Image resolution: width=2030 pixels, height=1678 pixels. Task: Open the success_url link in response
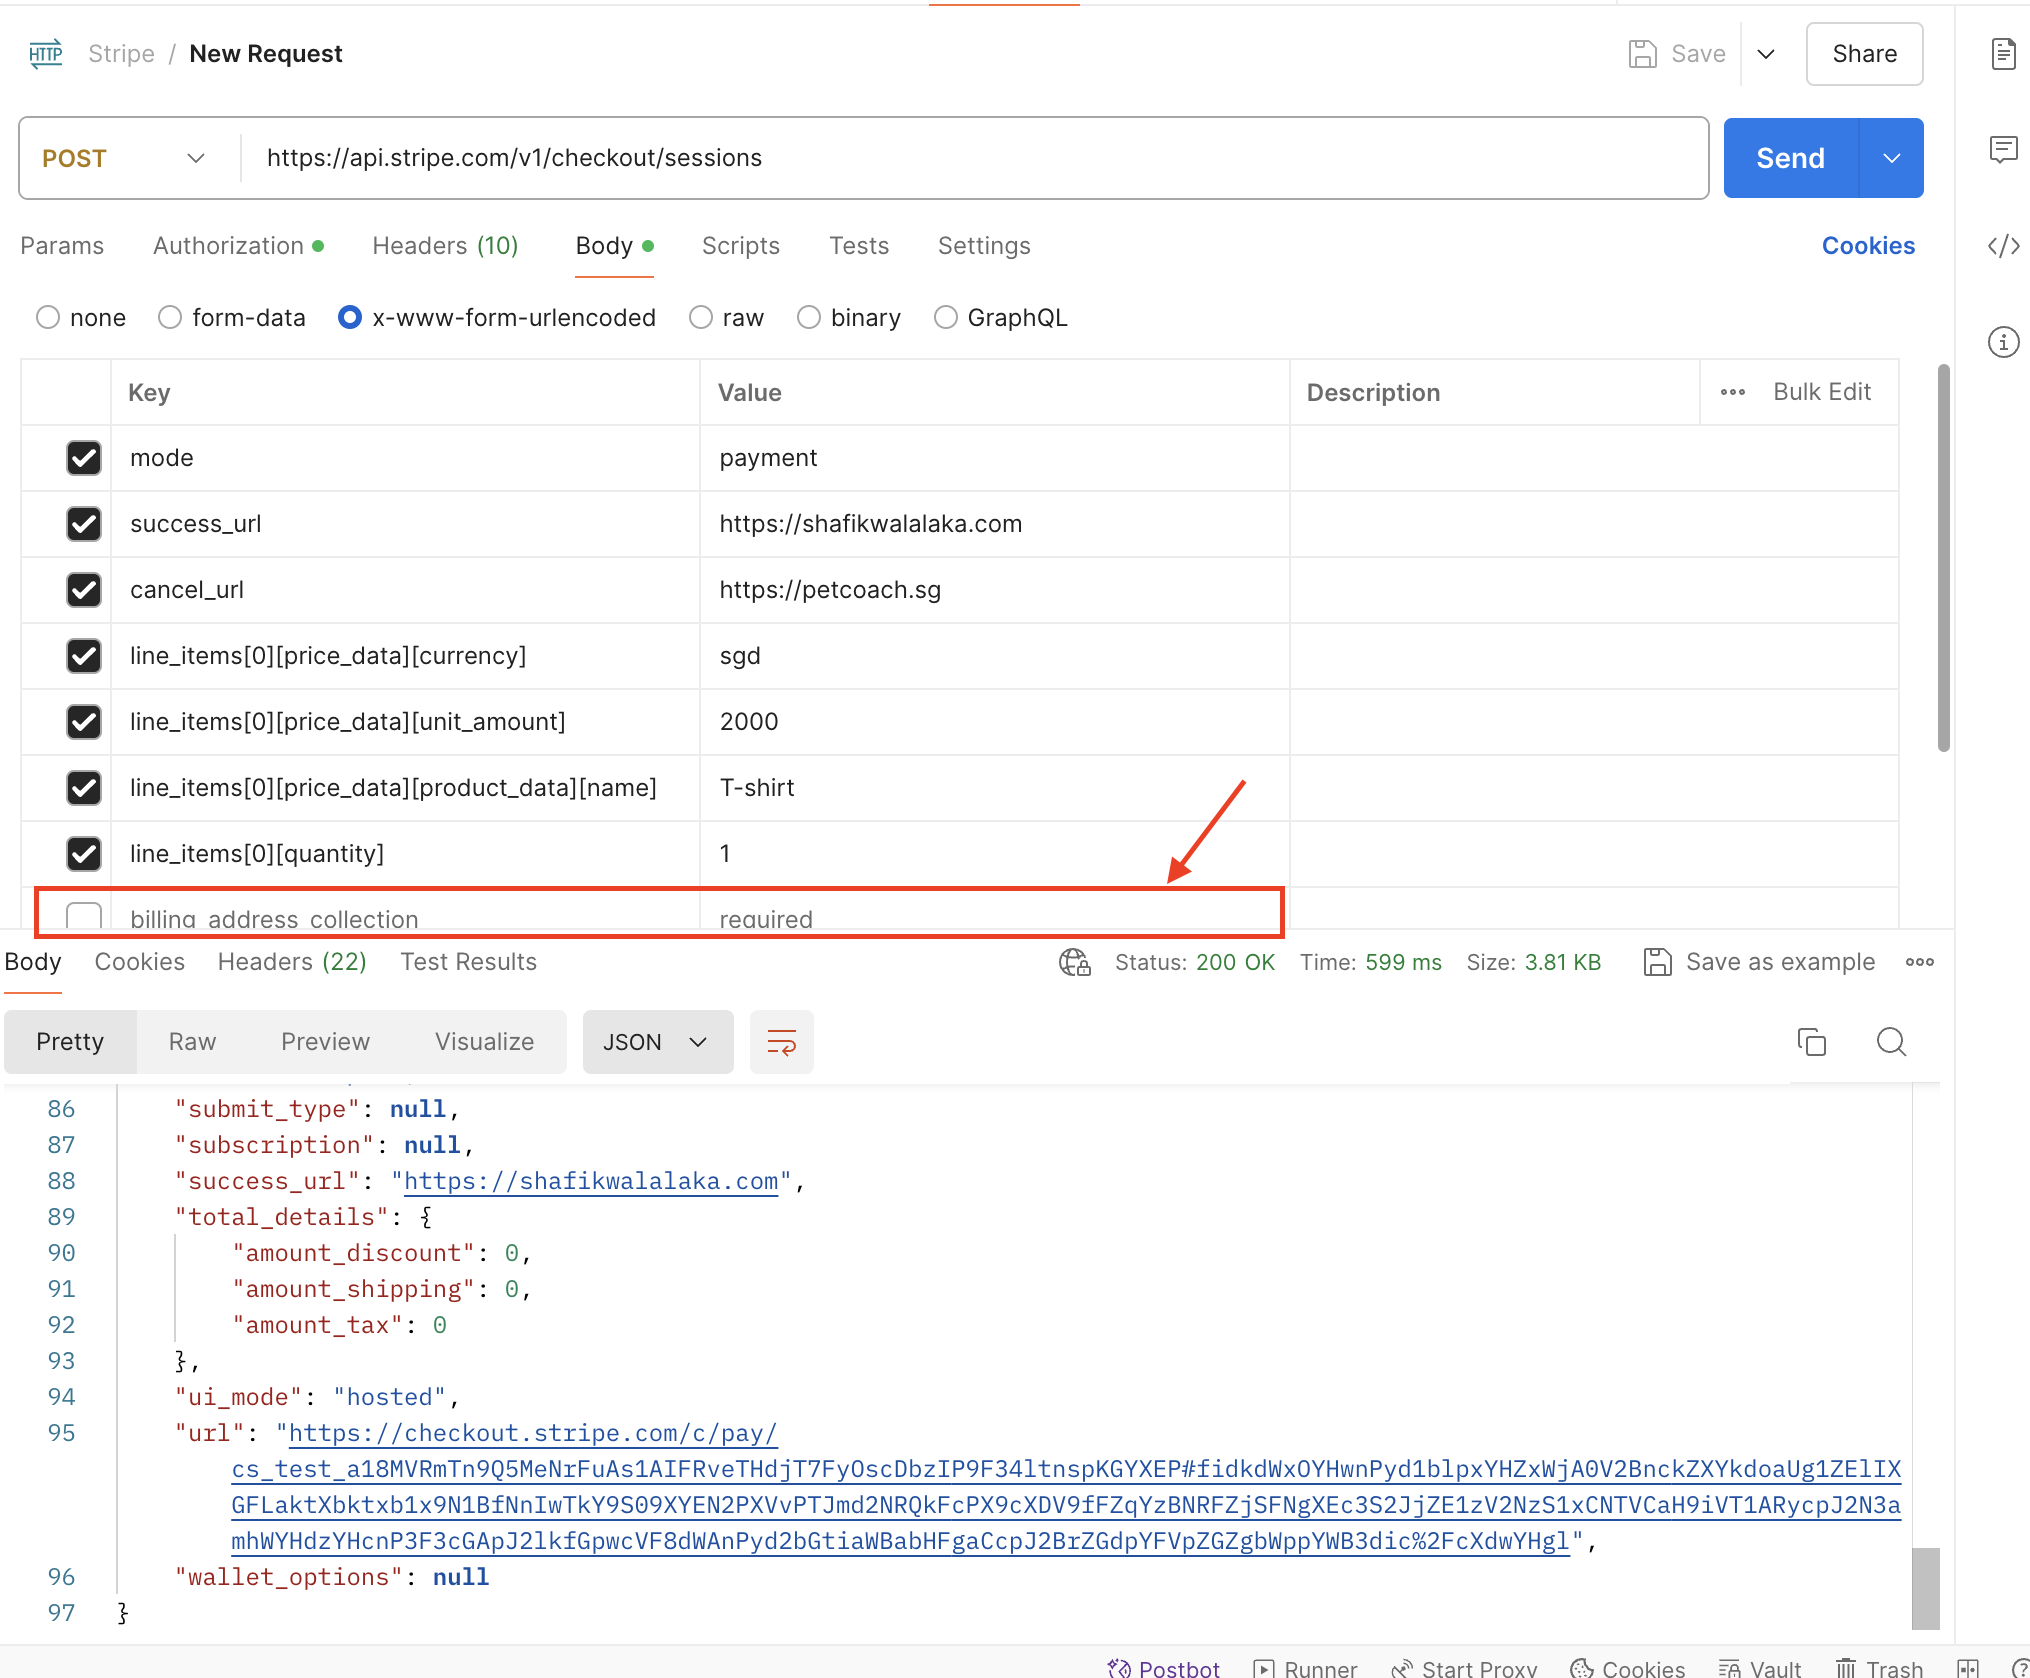(590, 1181)
